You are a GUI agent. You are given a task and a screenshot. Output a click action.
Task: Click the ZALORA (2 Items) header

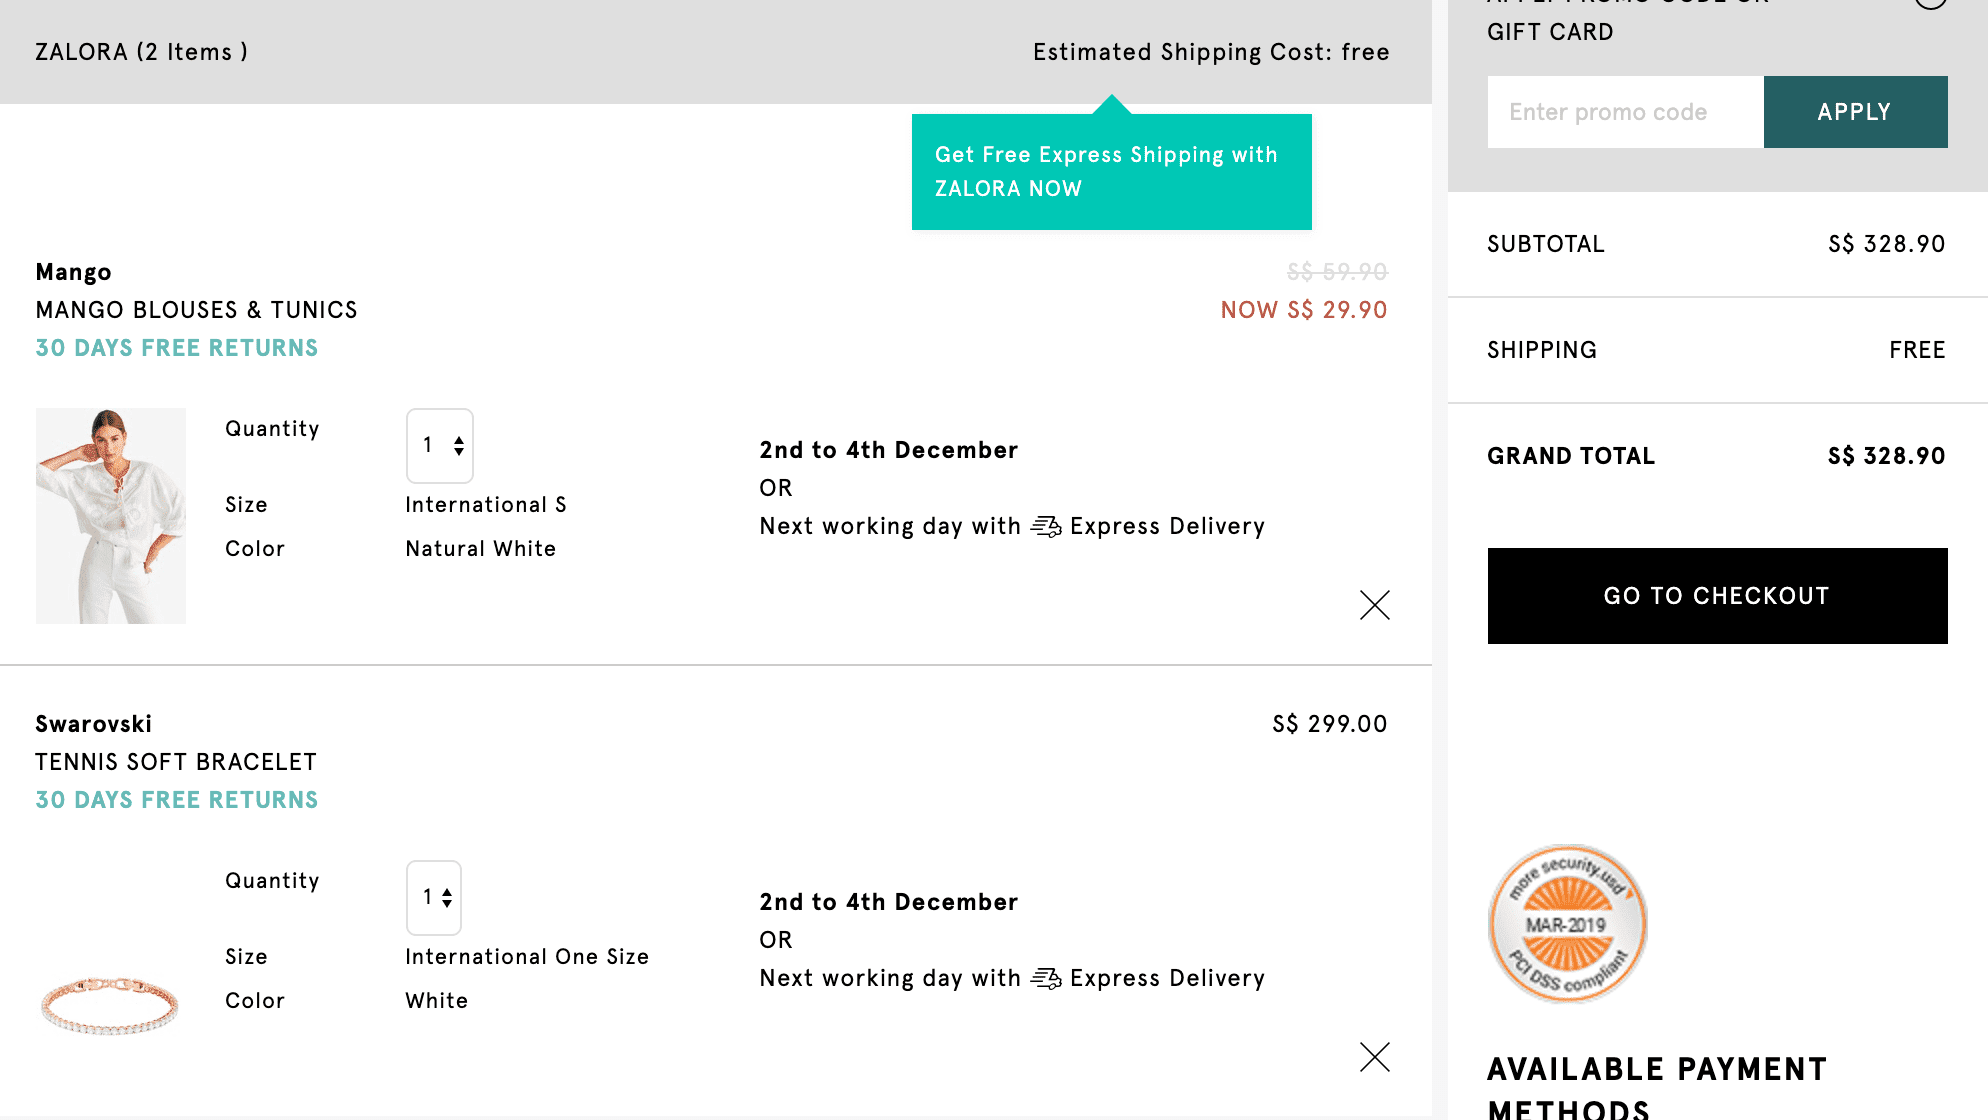[x=142, y=52]
